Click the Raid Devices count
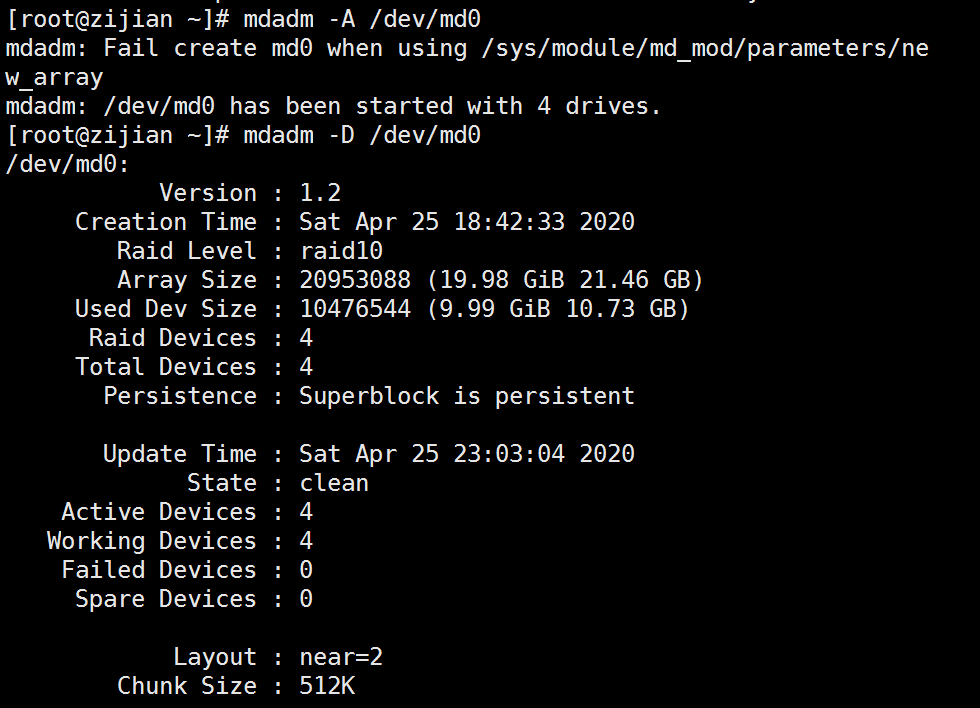The width and height of the screenshot is (980, 708). point(306,338)
